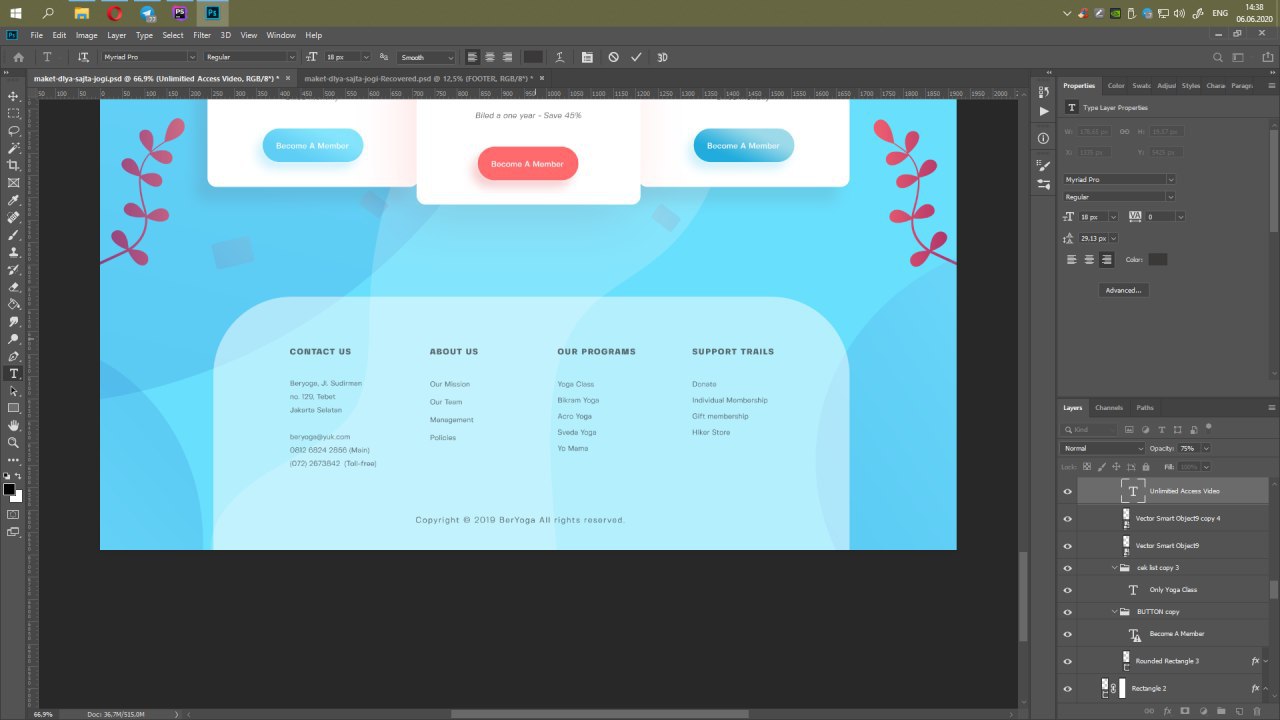Open the Styles panel tab
This screenshot has width=1280, height=720.
tap(1191, 86)
